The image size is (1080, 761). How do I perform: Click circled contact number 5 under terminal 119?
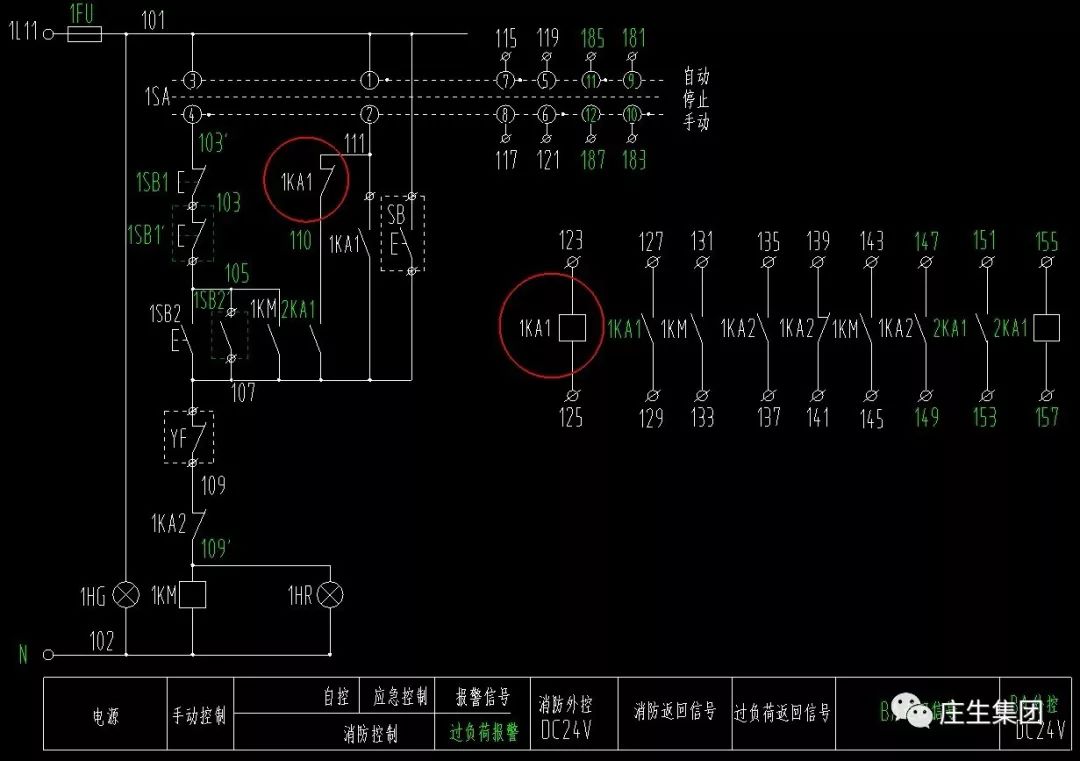coord(546,81)
